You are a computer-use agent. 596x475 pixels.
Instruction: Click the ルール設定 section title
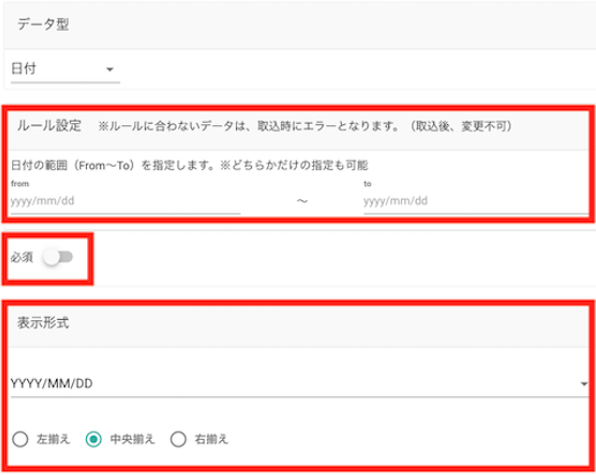pyautogui.click(x=49, y=126)
